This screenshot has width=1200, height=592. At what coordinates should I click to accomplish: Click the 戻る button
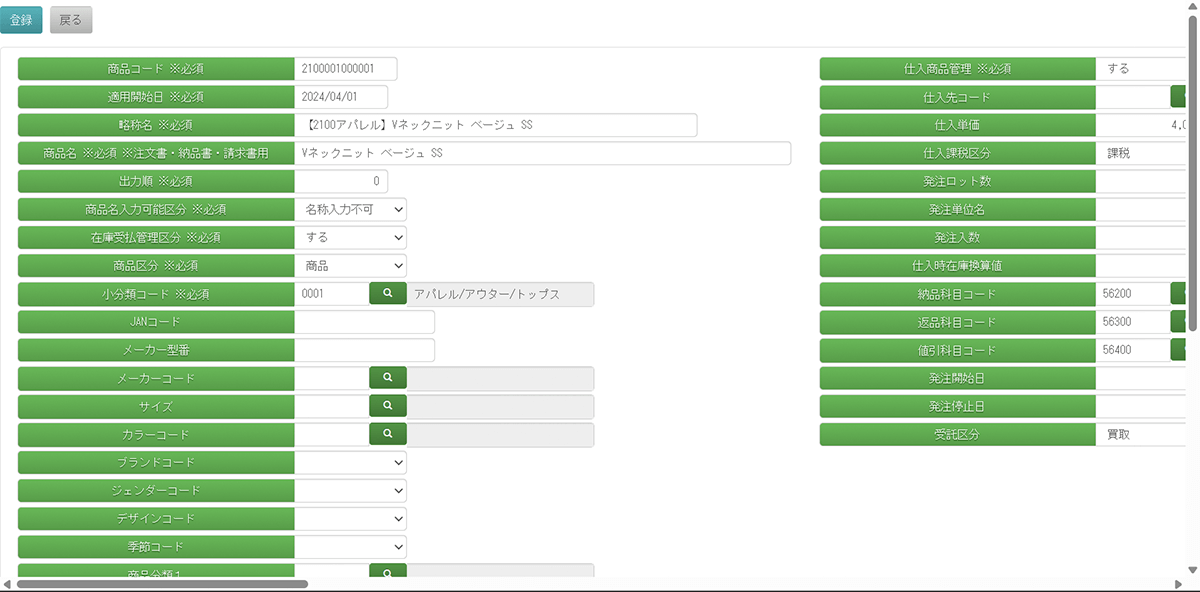71,20
